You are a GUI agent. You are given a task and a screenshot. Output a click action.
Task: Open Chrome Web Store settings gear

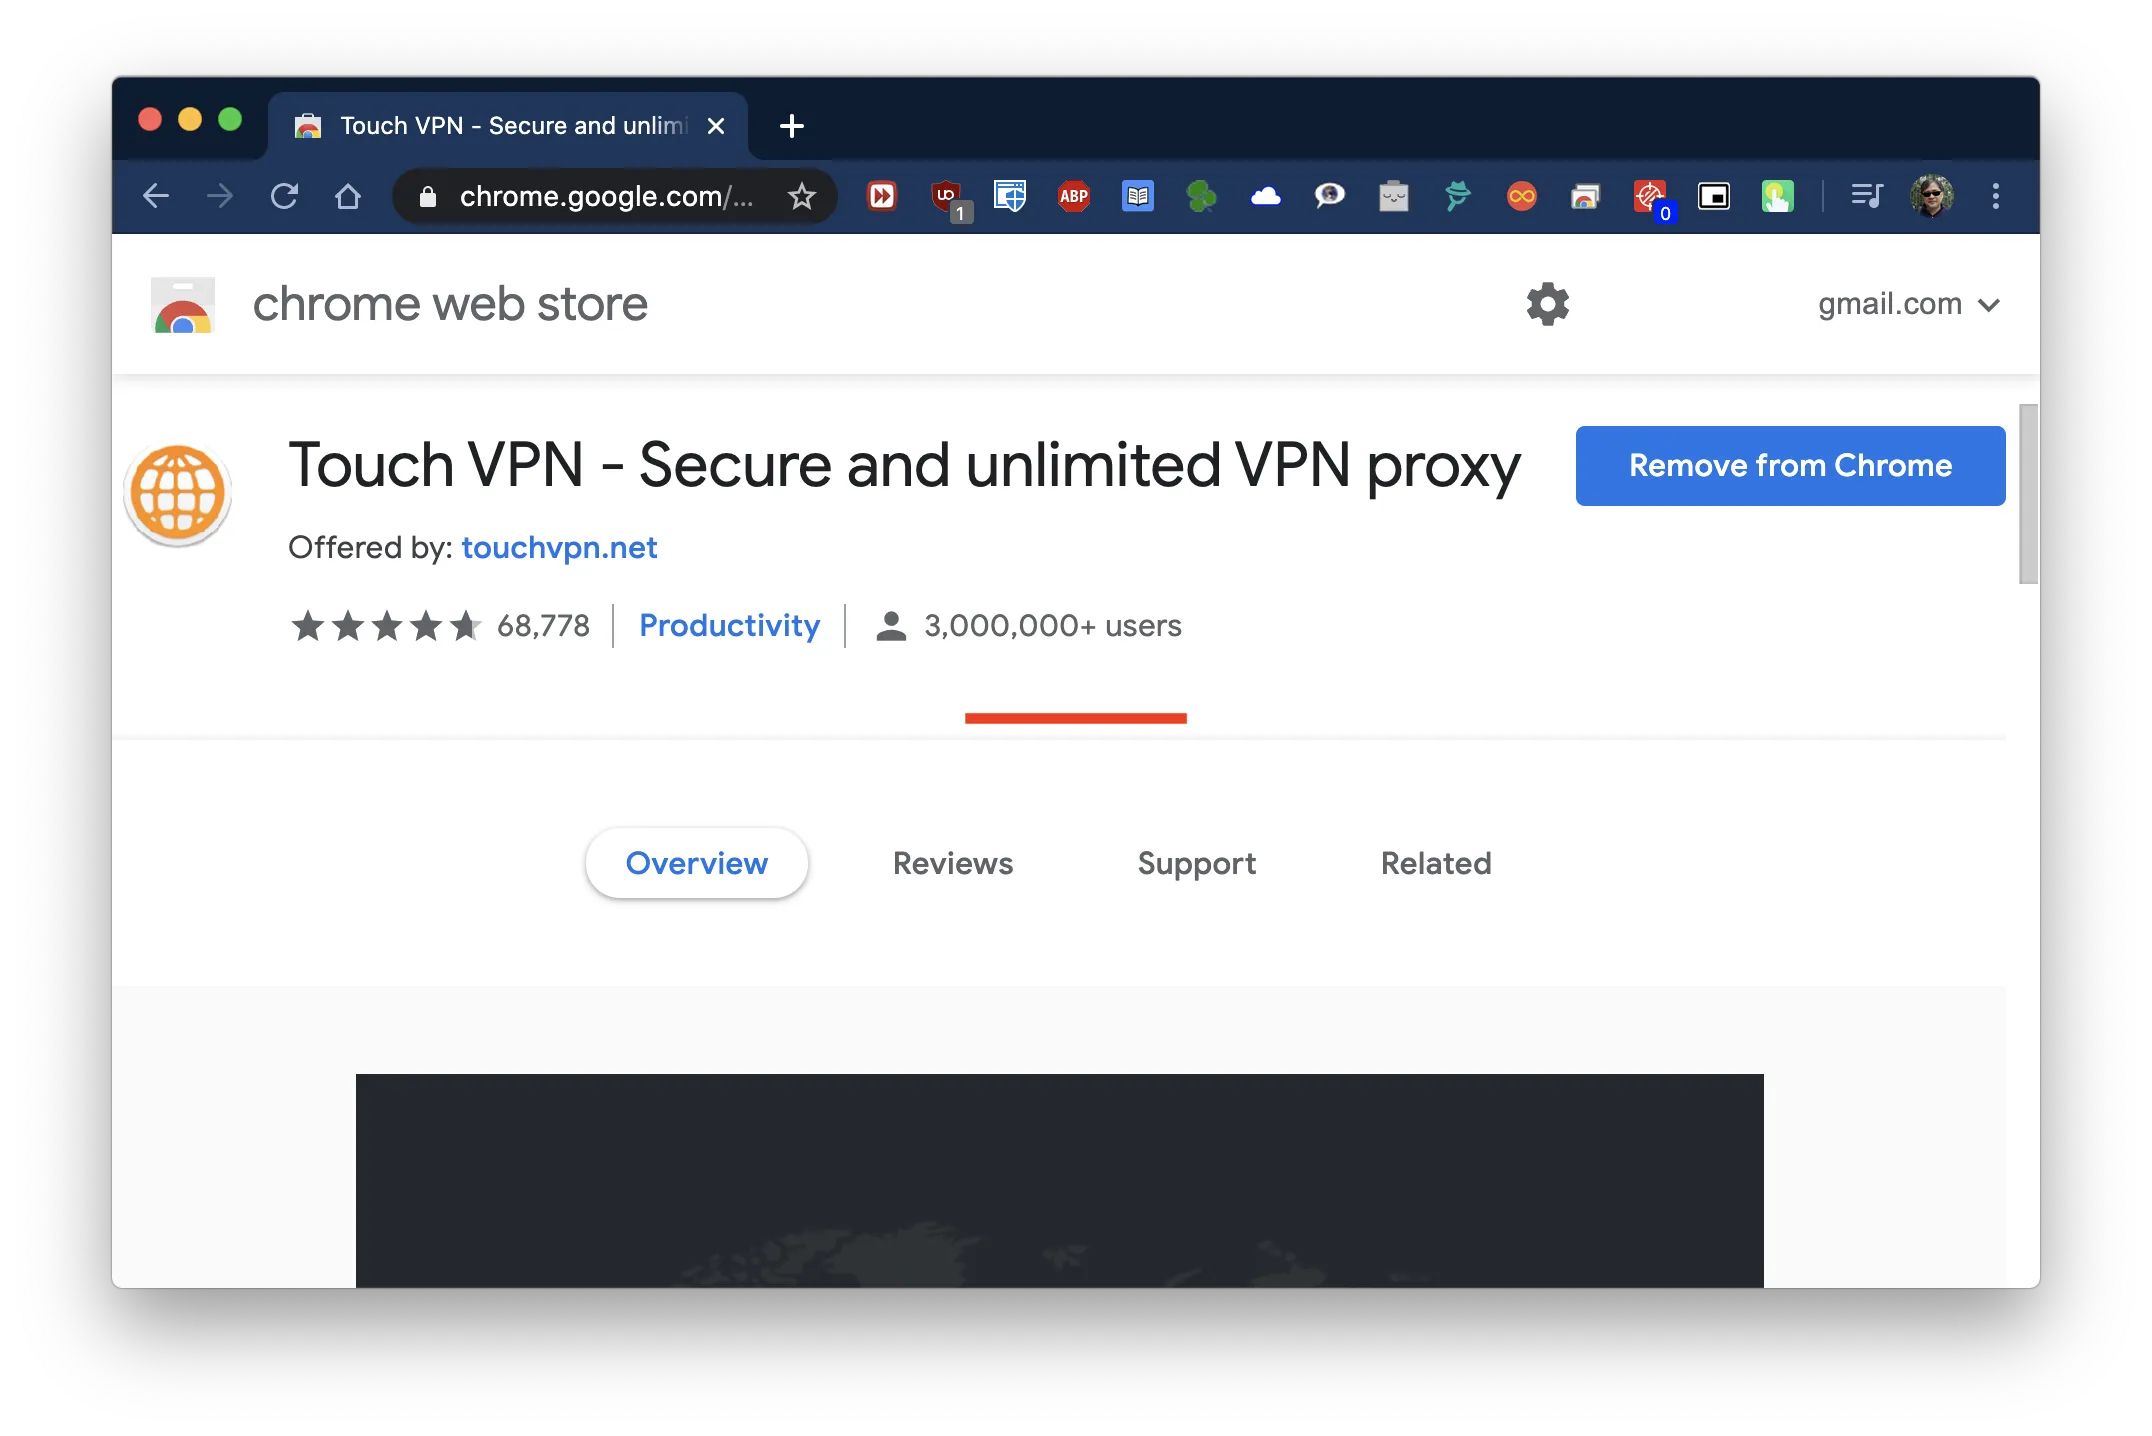[1547, 304]
